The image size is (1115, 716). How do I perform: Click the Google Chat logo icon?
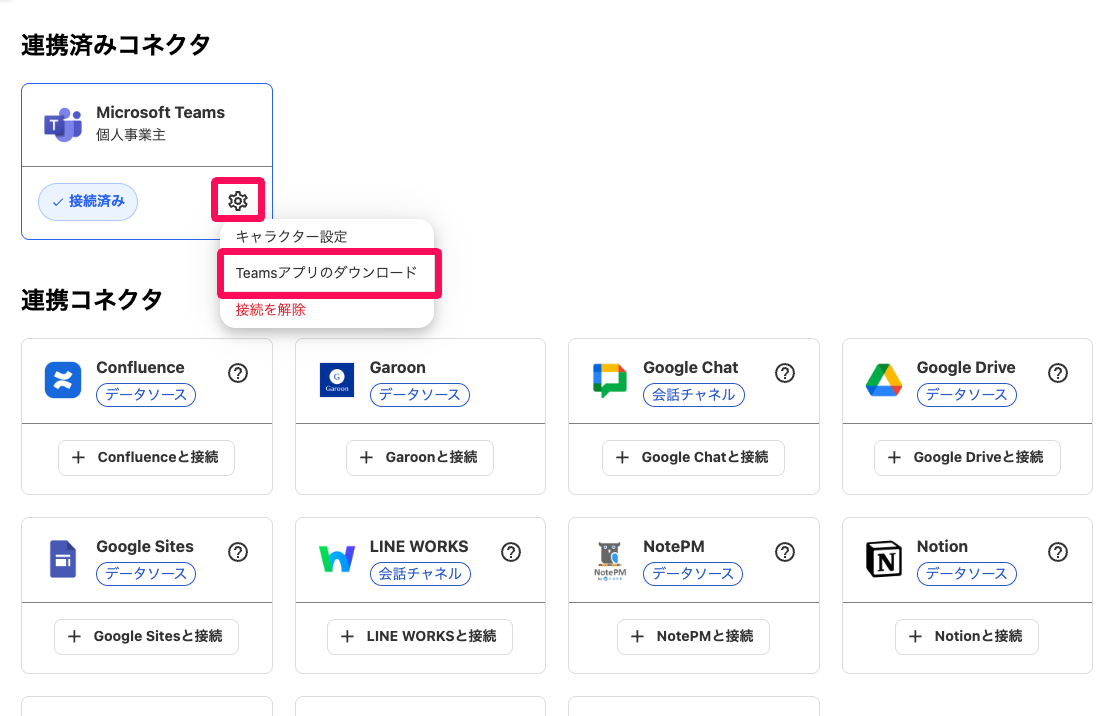609,380
